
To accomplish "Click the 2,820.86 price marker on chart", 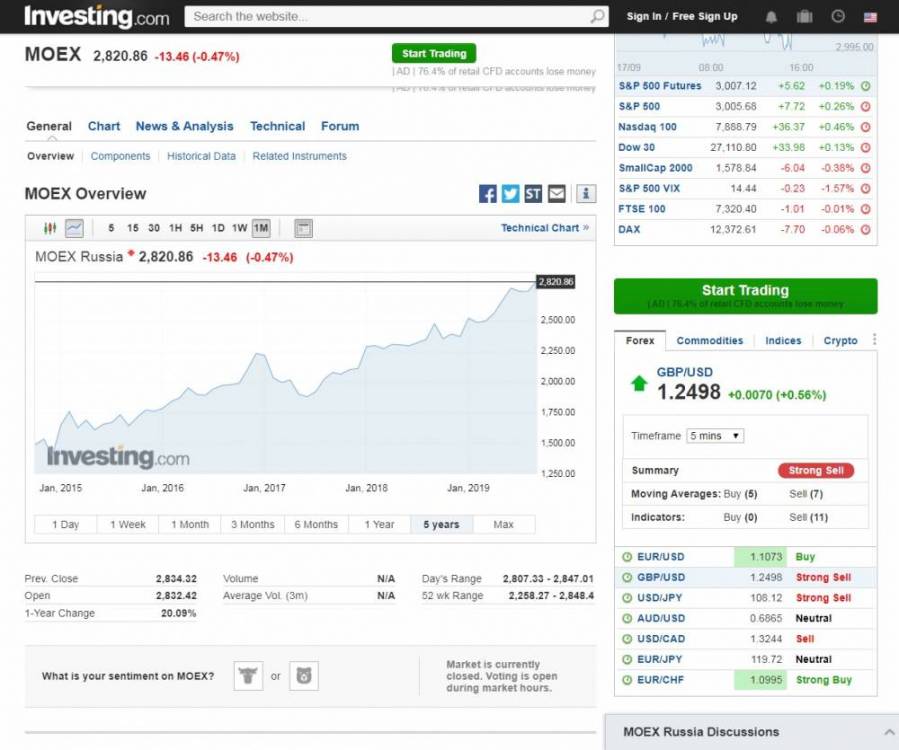I will click(x=556, y=282).
